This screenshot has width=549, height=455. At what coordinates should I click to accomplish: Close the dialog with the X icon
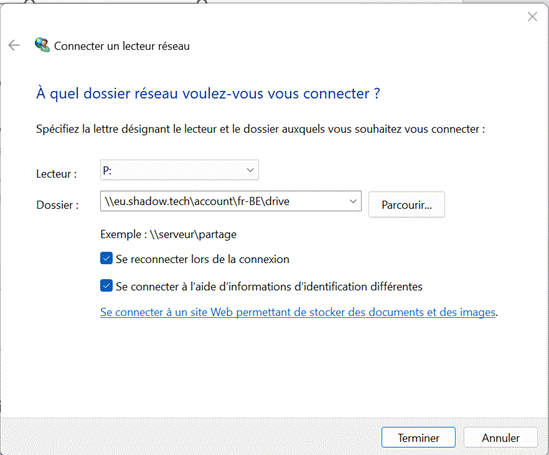[532, 16]
